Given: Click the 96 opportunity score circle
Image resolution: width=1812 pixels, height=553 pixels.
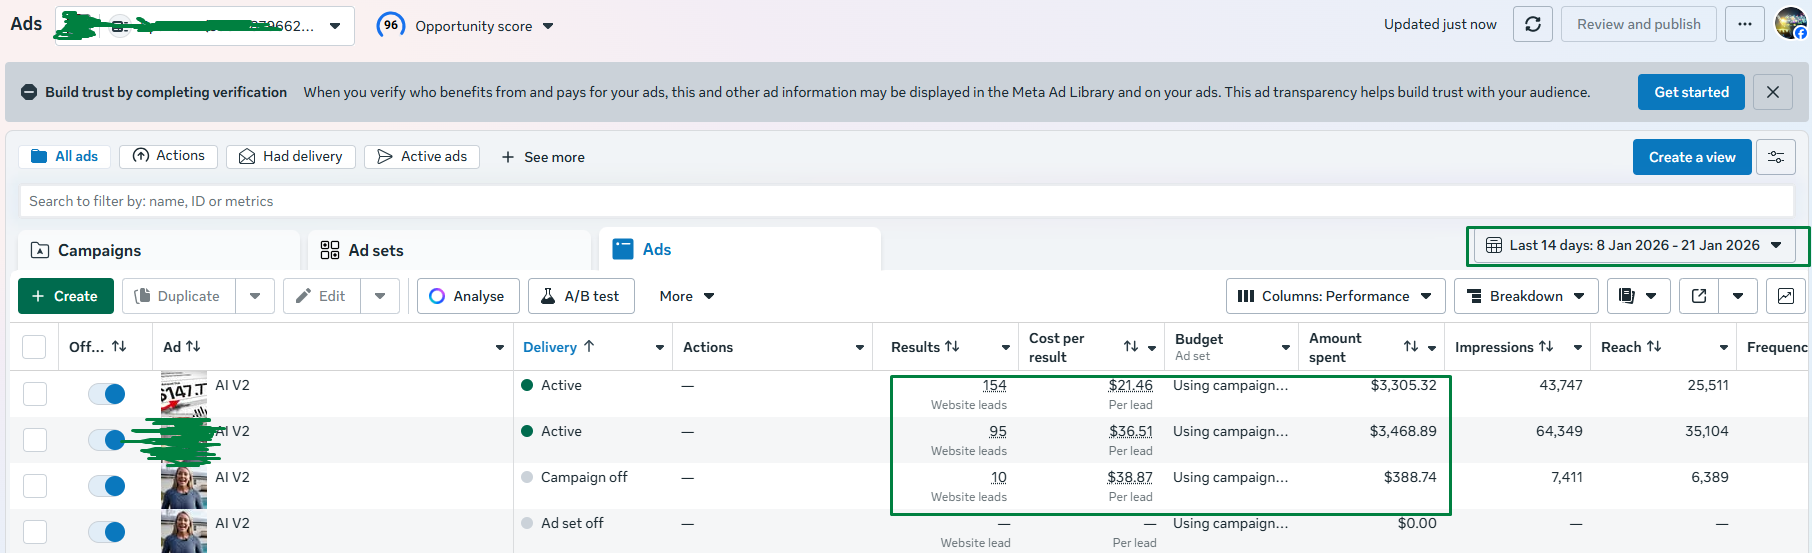Looking at the screenshot, I should [391, 25].
